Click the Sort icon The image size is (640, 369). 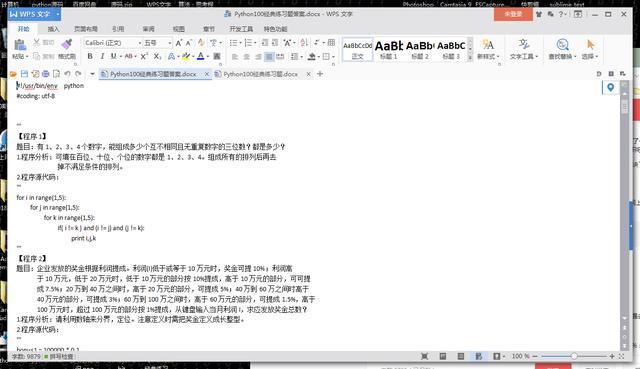(304, 42)
